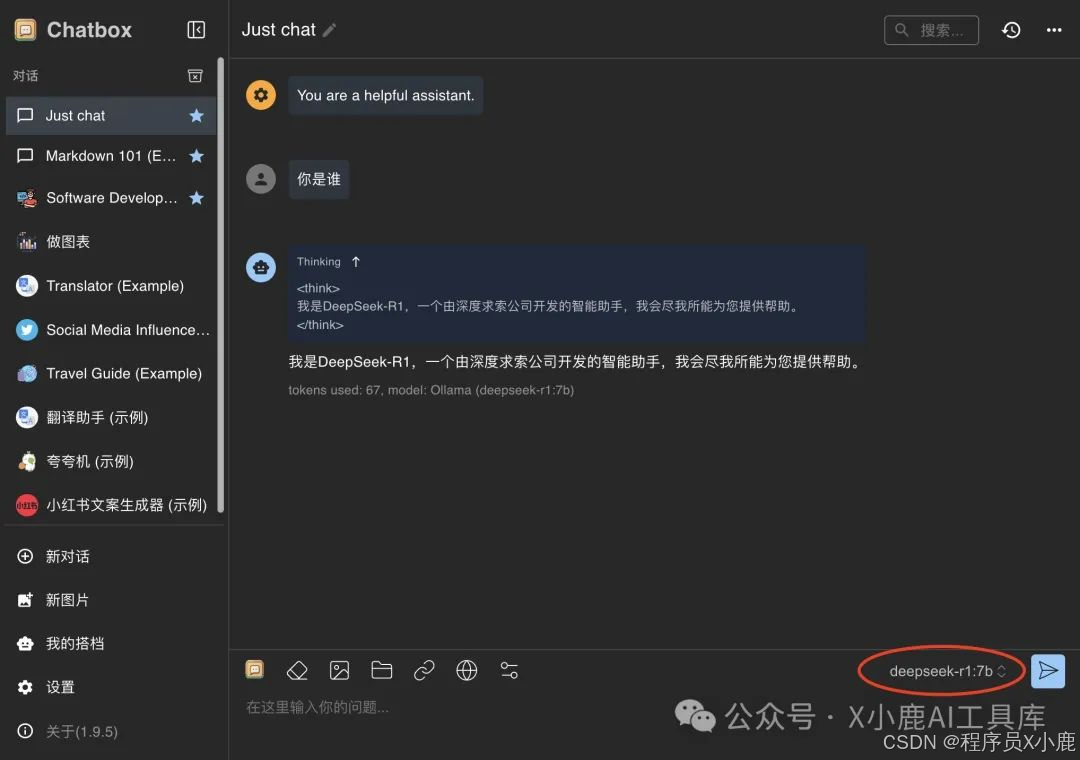Screen dimensions: 1080x760
Task: Open the conversation settings sliders icon
Action: point(509,670)
